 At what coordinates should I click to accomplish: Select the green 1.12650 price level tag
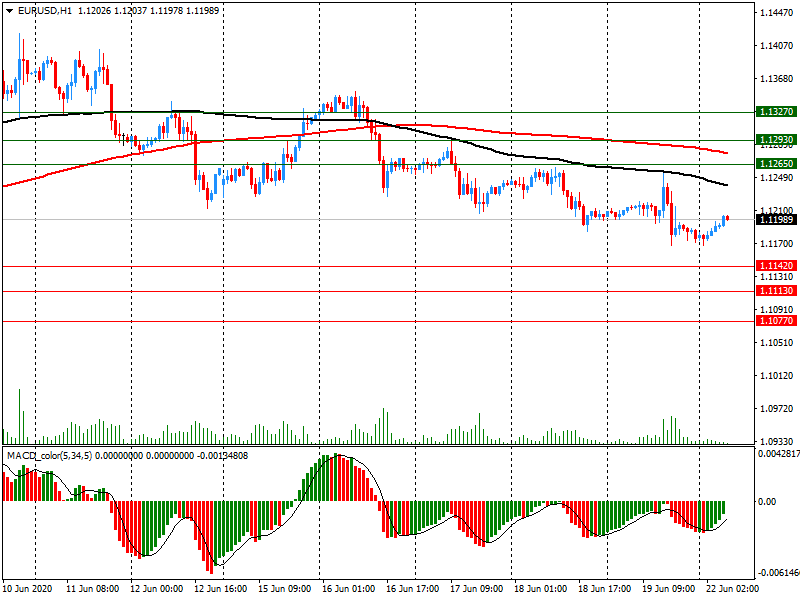(776, 164)
